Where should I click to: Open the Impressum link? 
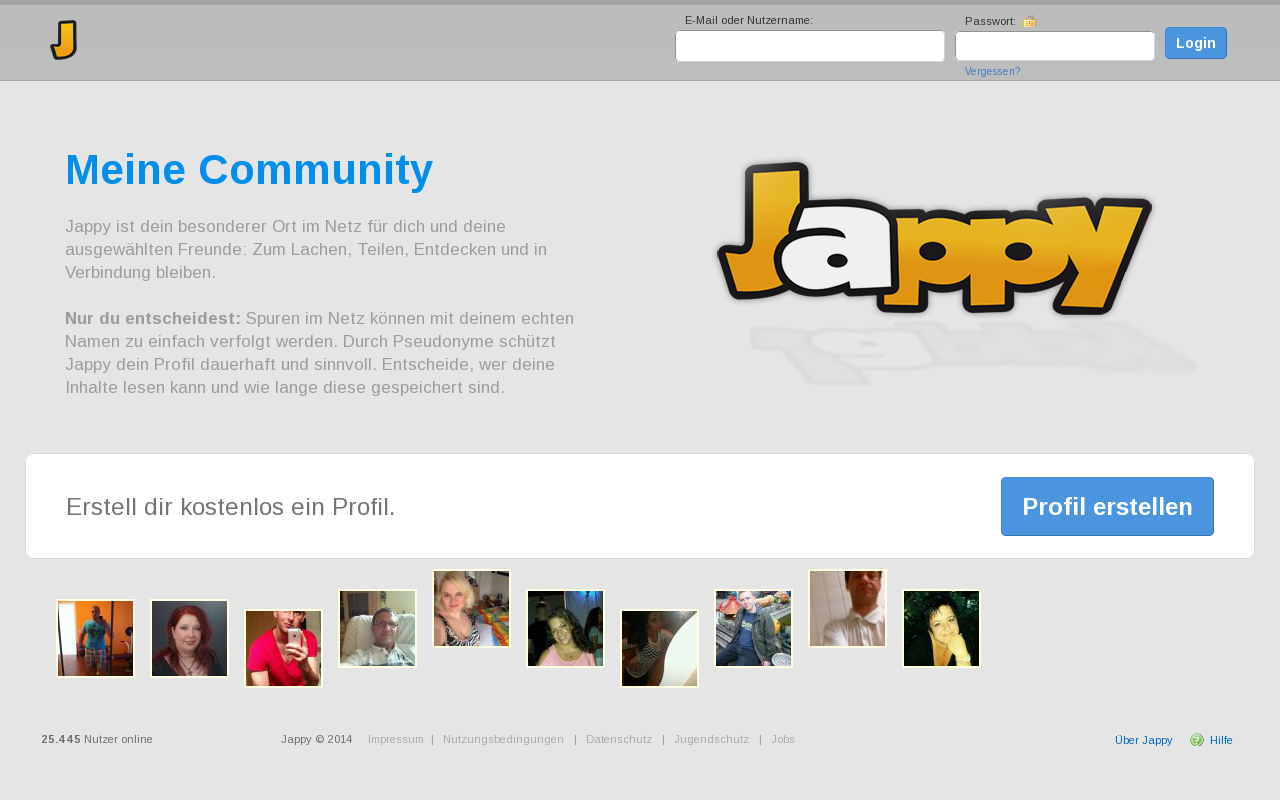click(x=396, y=739)
